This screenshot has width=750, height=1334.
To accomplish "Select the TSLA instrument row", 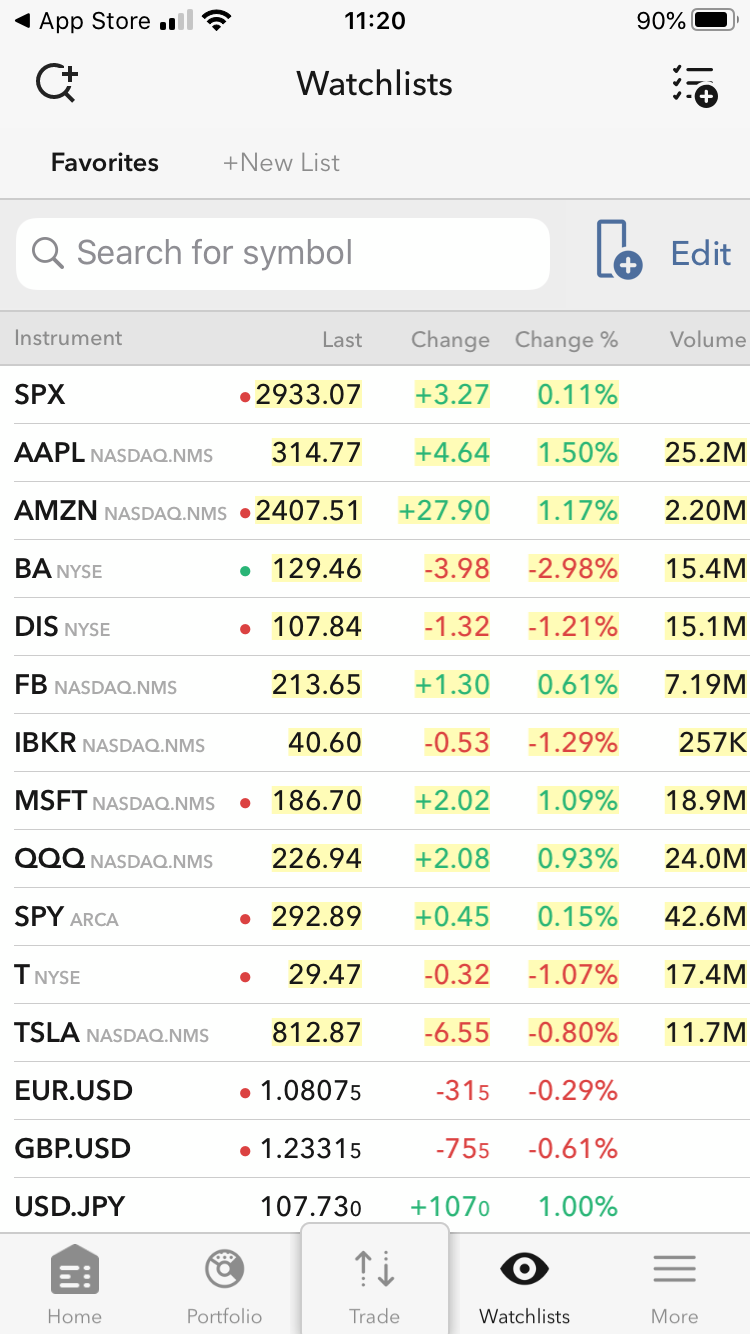I will [111, 1033].
